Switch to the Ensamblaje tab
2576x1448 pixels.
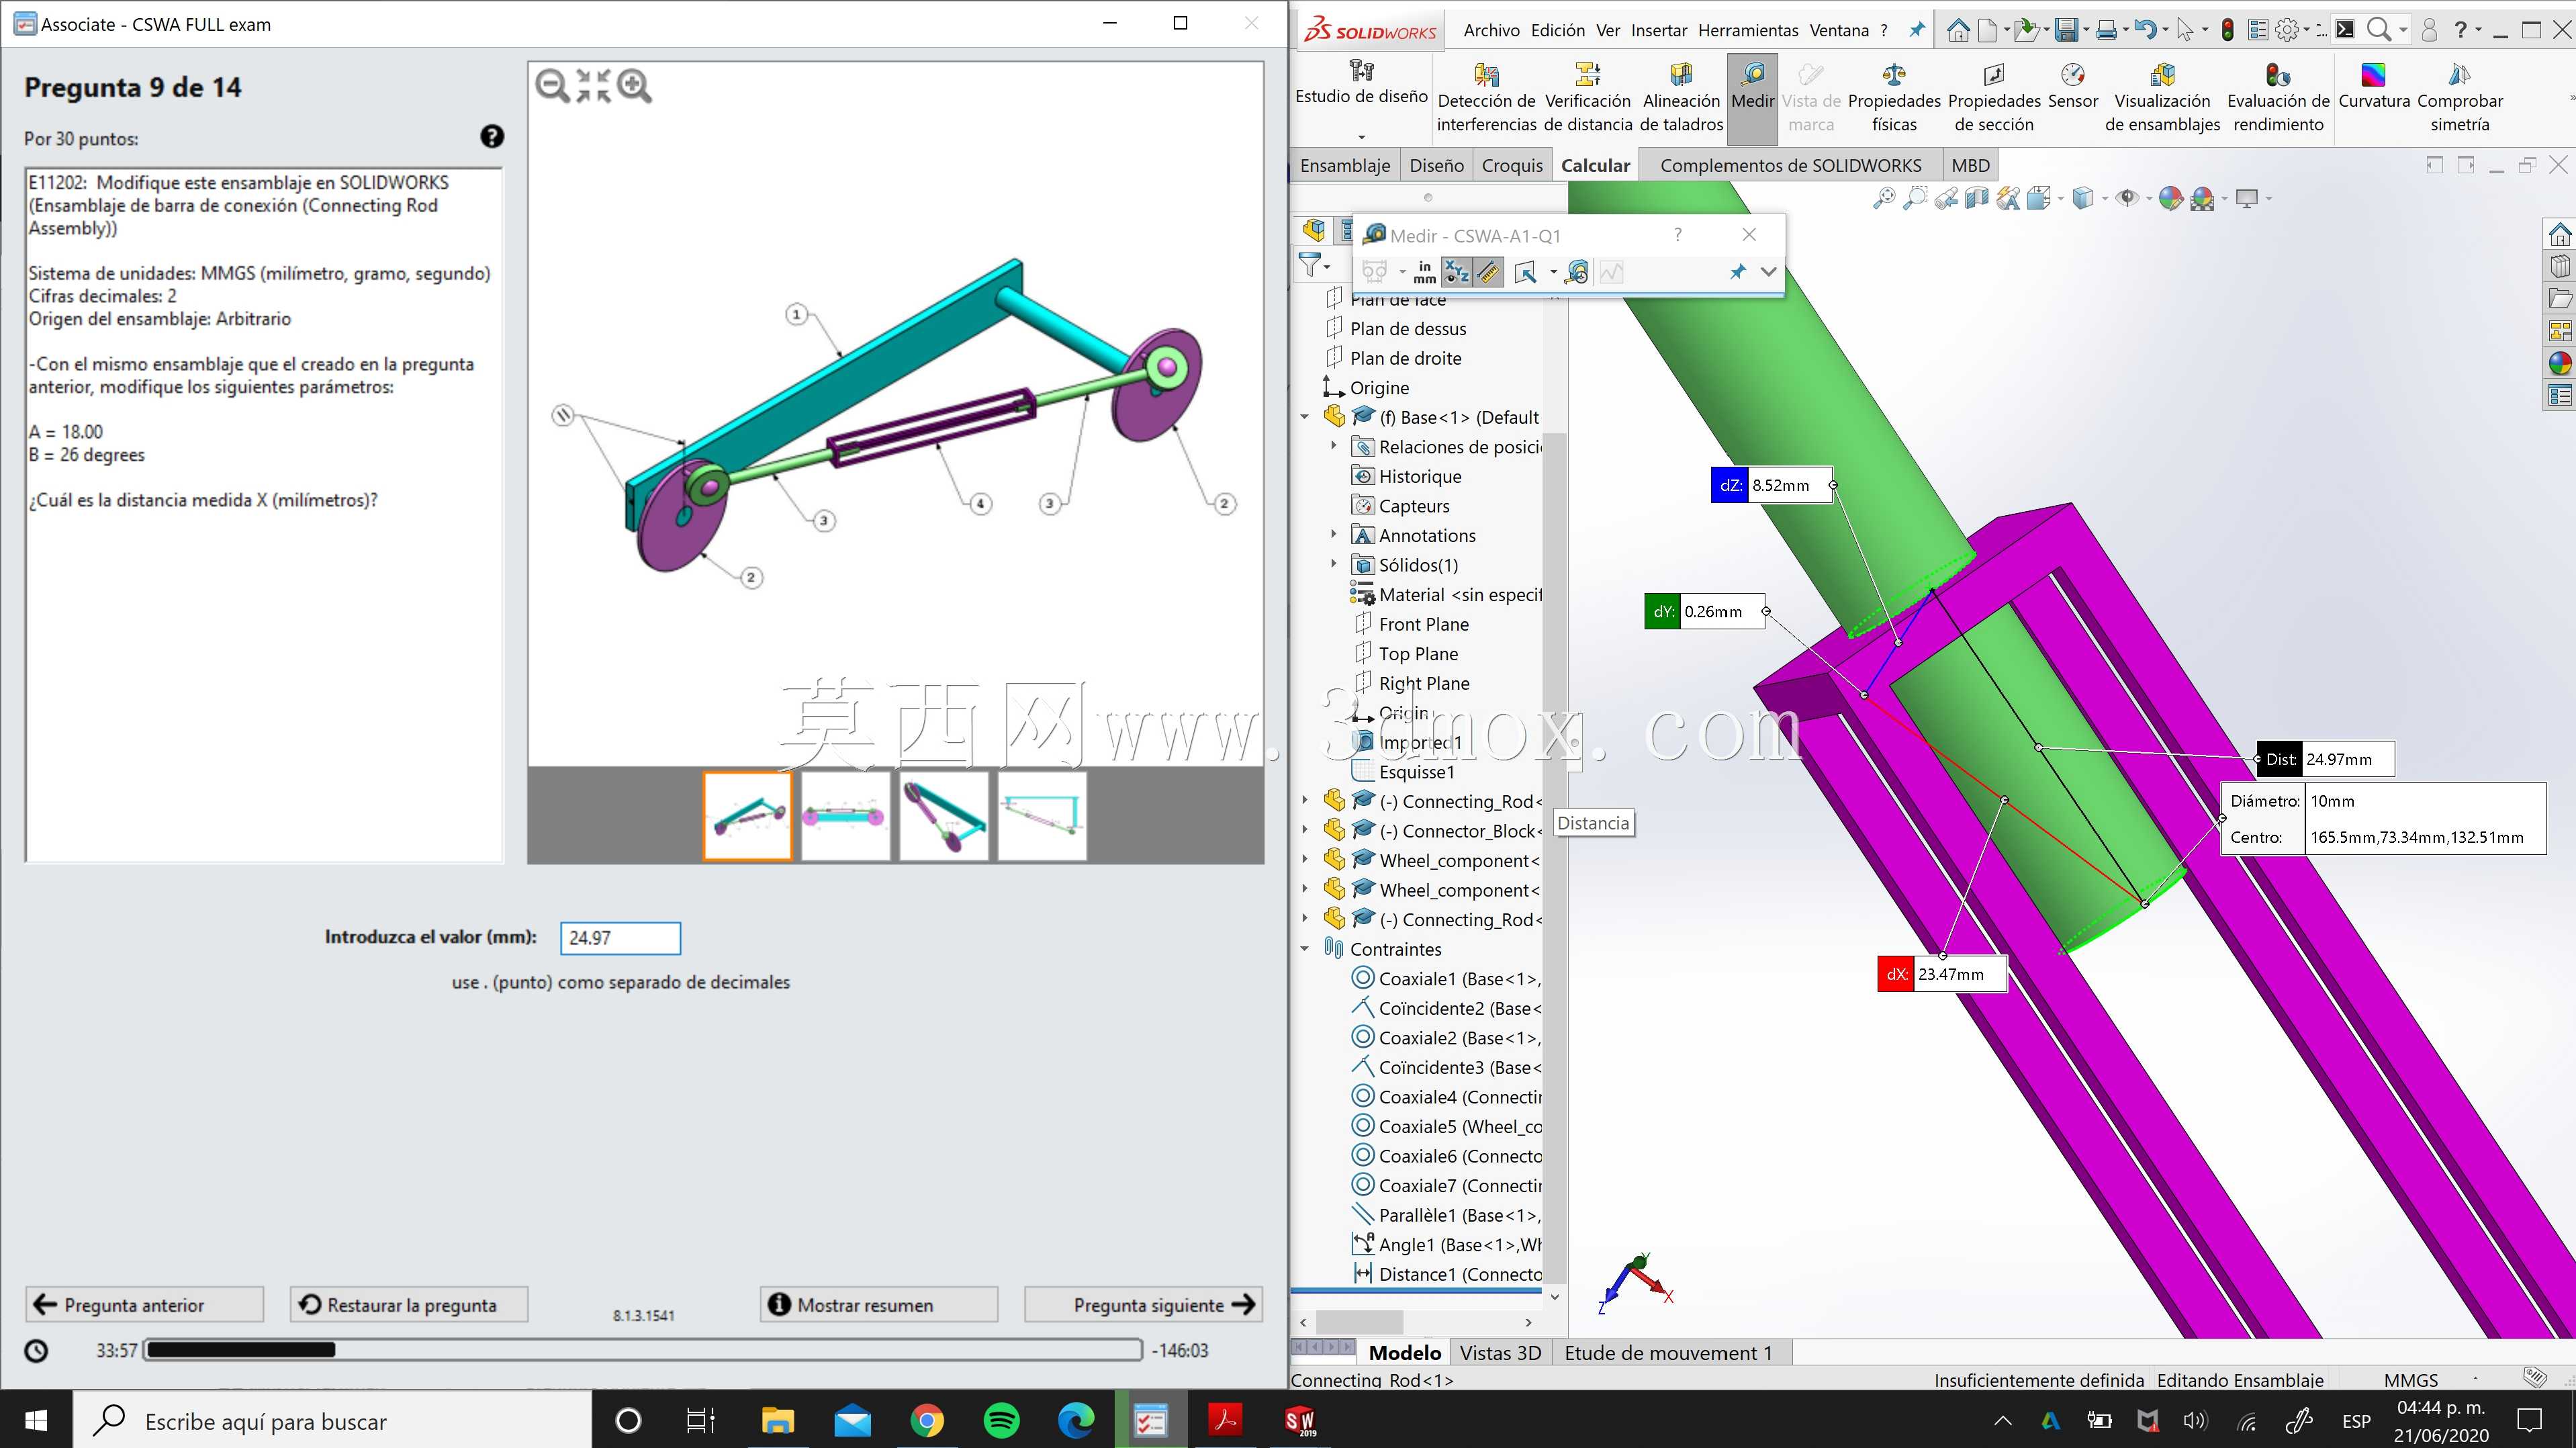[1344, 165]
